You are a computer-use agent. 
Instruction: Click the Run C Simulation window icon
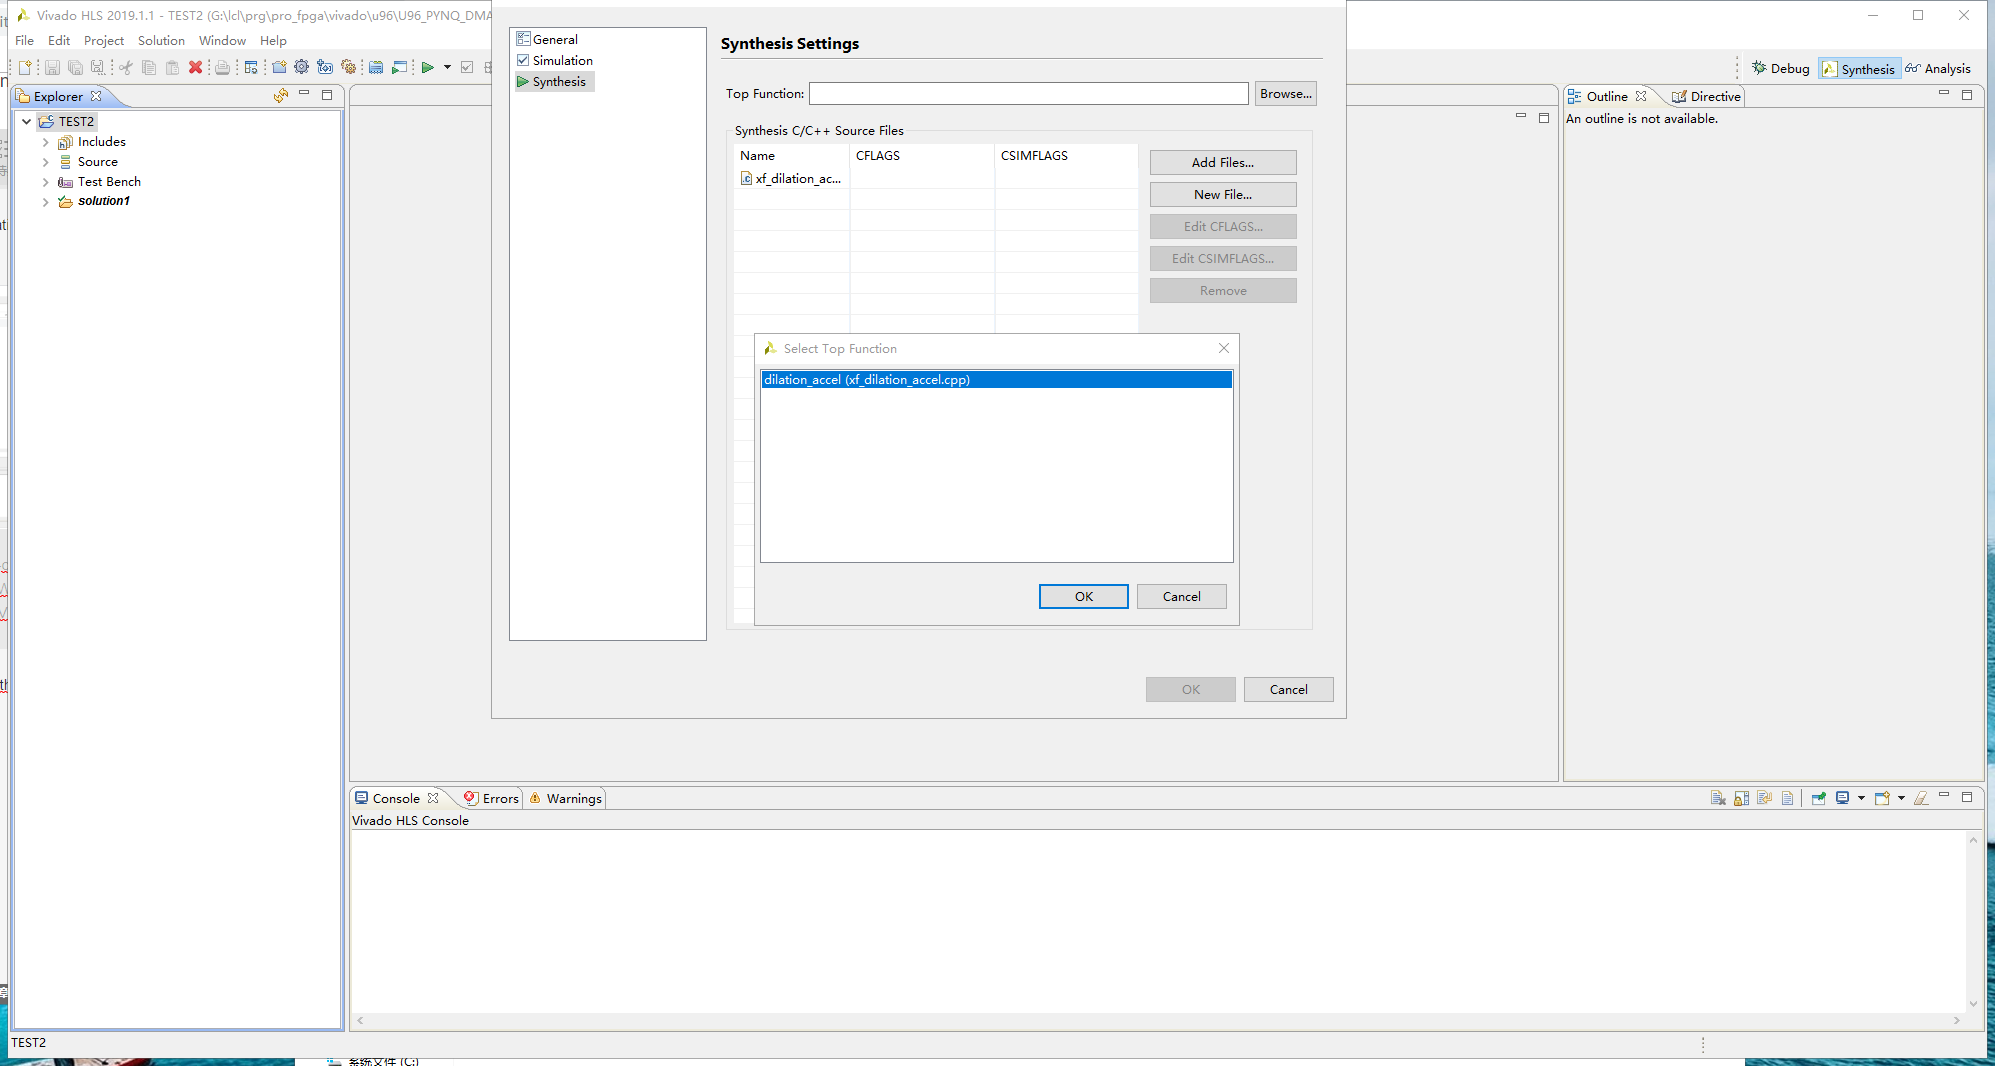tap(399, 67)
